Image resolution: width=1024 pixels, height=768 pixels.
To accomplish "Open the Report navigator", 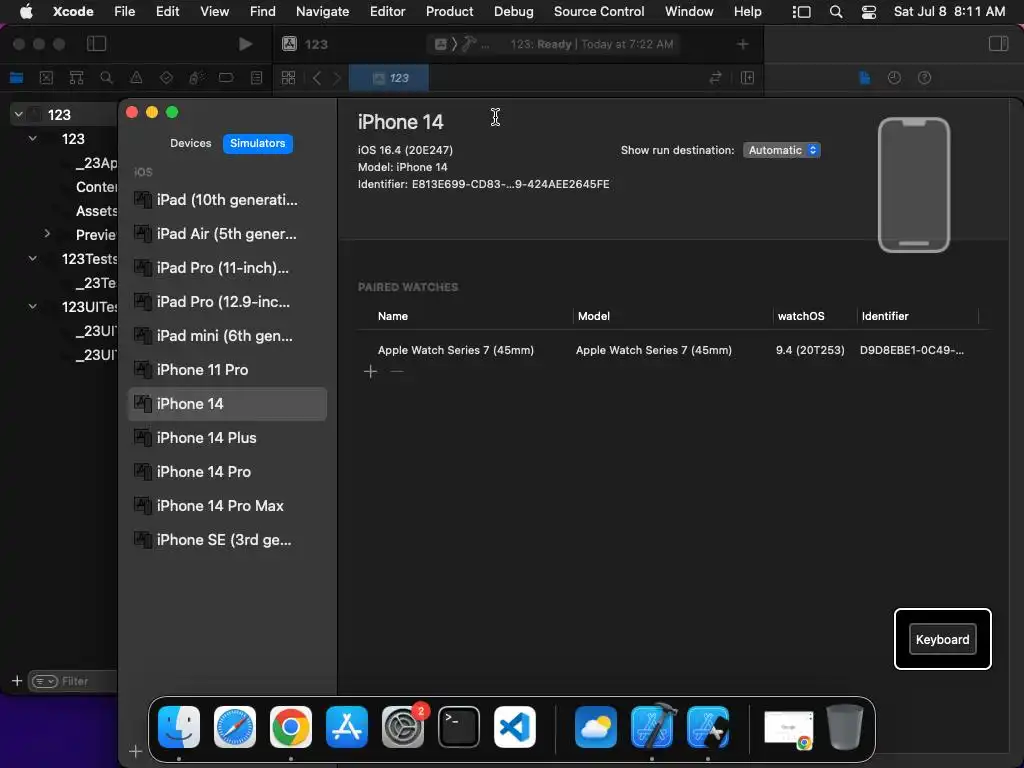I will (256, 78).
